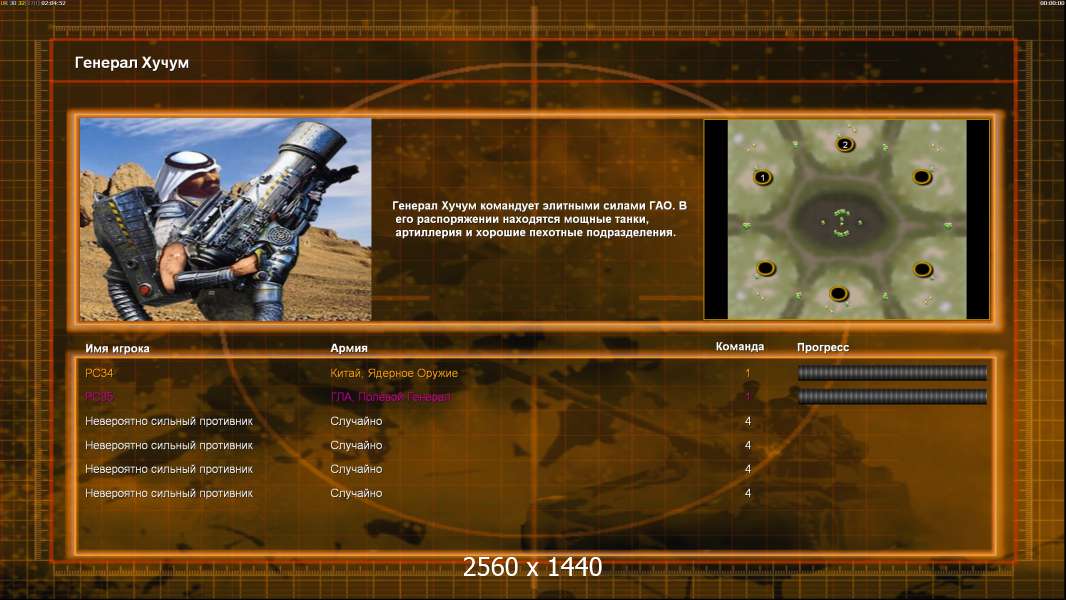Select player name PC35
Viewport: 1066px width, 600px height.
pos(99,397)
